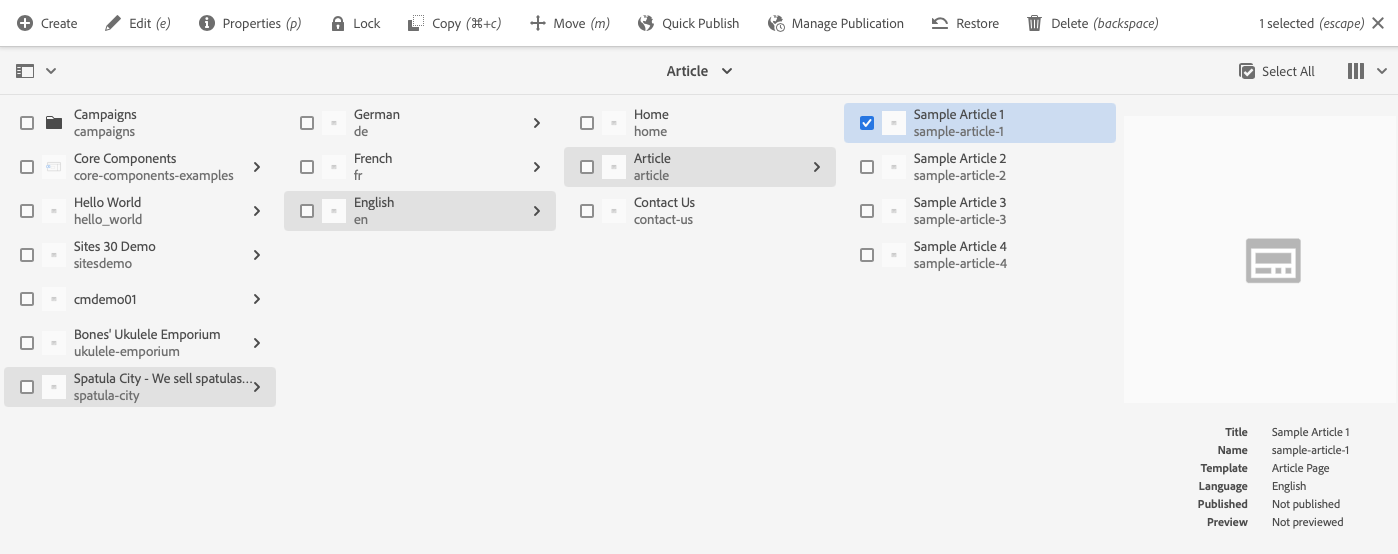1398x554 pixels.
Task: Tick the Campaigns folder checkbox
Action: [27, 123]
